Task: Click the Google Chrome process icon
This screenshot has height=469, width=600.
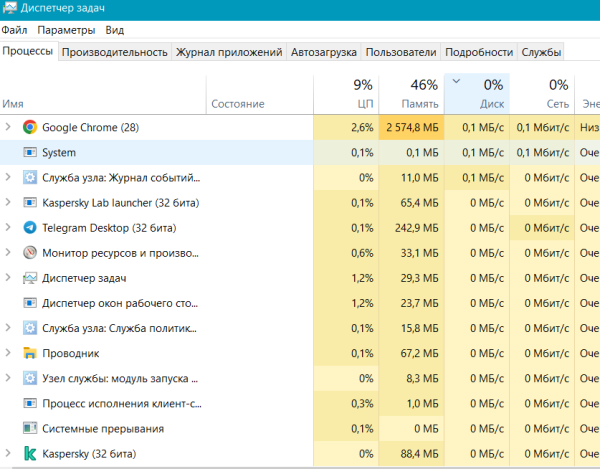Action: 30,128
